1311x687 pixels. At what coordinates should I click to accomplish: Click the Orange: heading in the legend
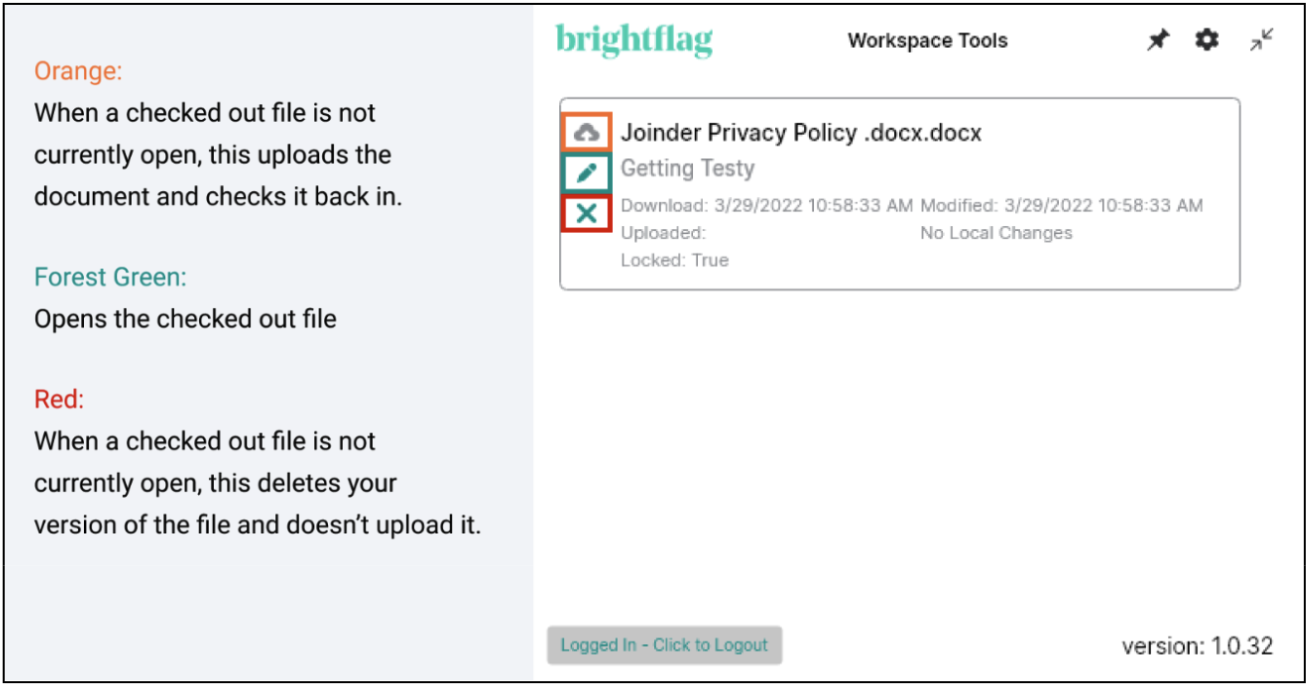pyautogui.click(x=78, y=71)
